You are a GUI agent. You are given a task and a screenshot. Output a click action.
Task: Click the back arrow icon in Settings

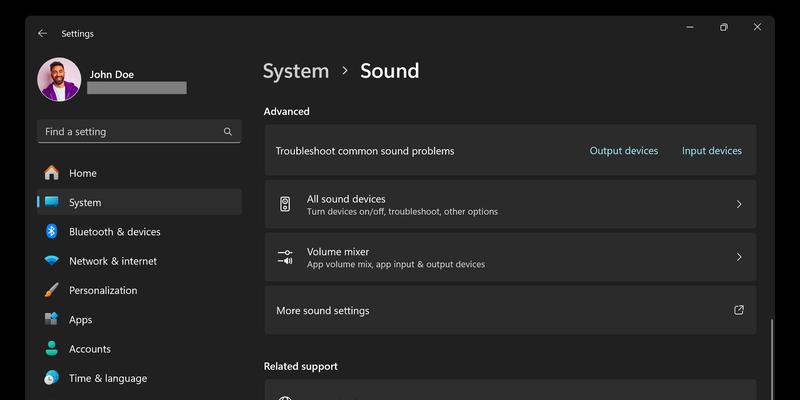(42, 33)
